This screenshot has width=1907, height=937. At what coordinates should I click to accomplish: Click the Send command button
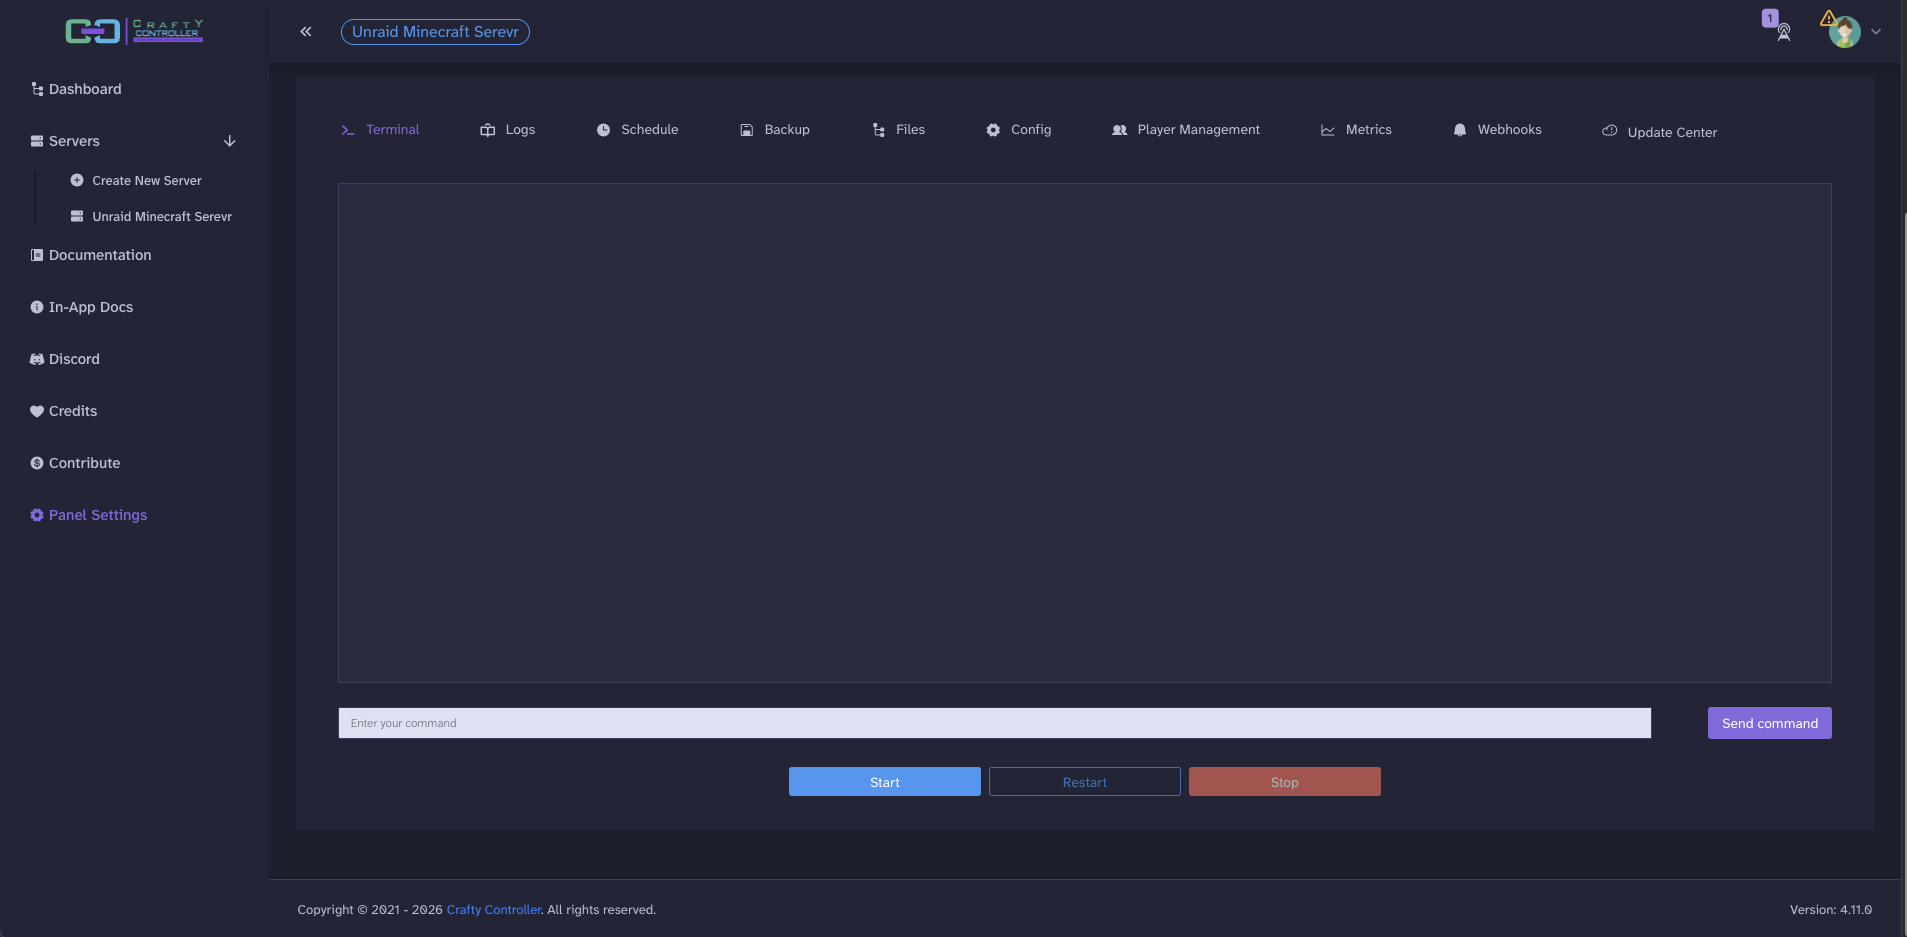tap(1770, 723)
